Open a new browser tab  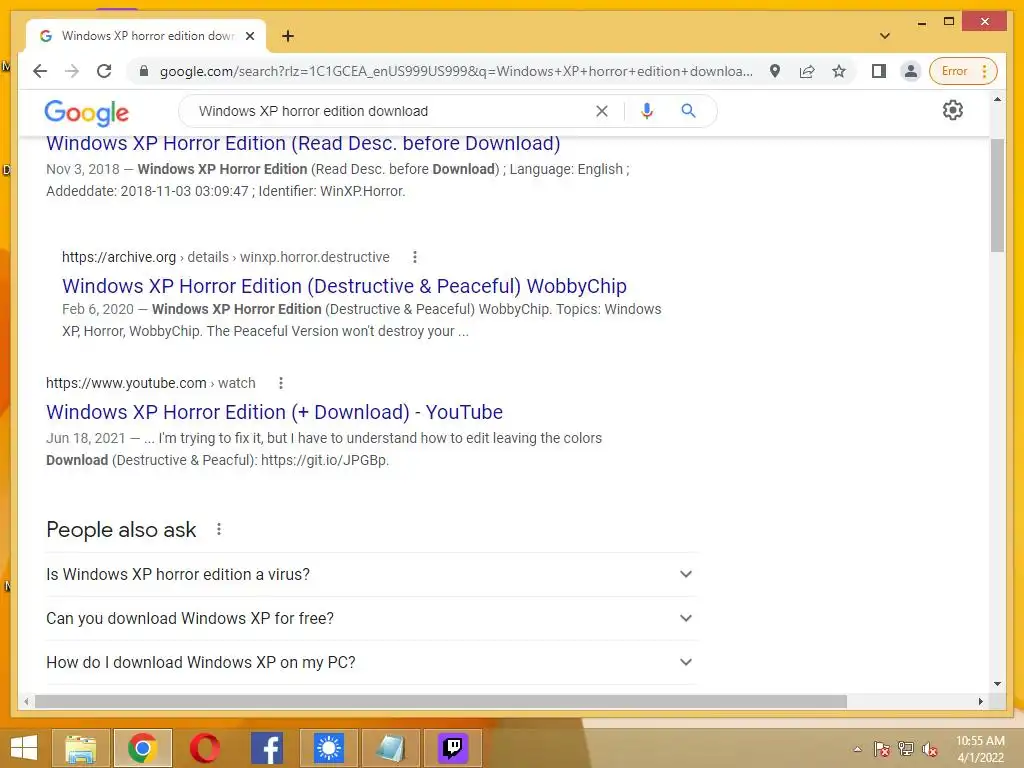click(288, 36)
